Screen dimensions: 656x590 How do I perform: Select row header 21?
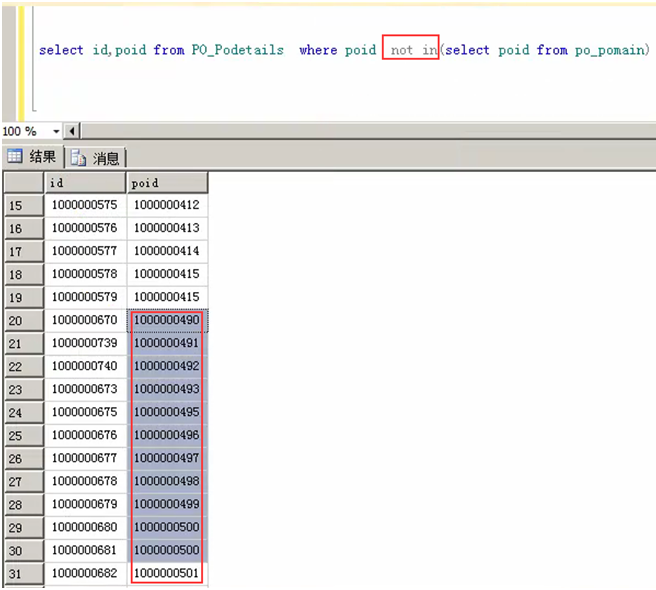click(24, 344)
